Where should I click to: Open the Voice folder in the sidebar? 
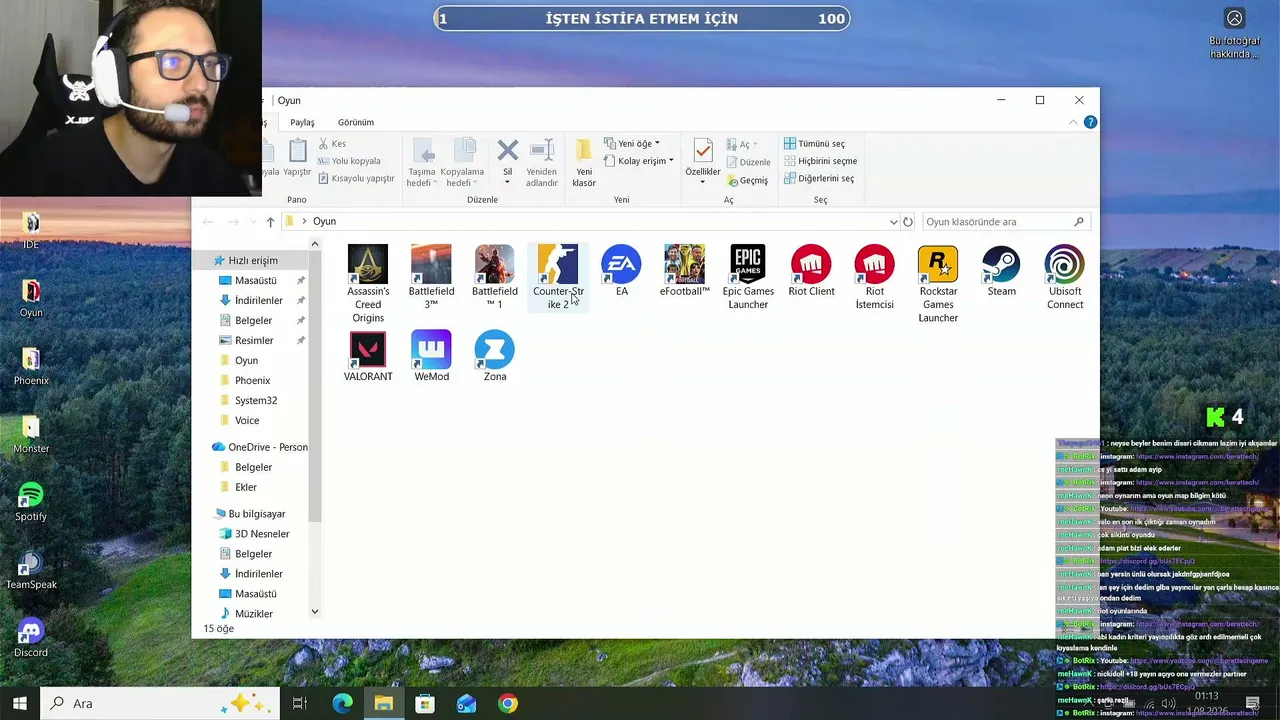tap(247, 420)
